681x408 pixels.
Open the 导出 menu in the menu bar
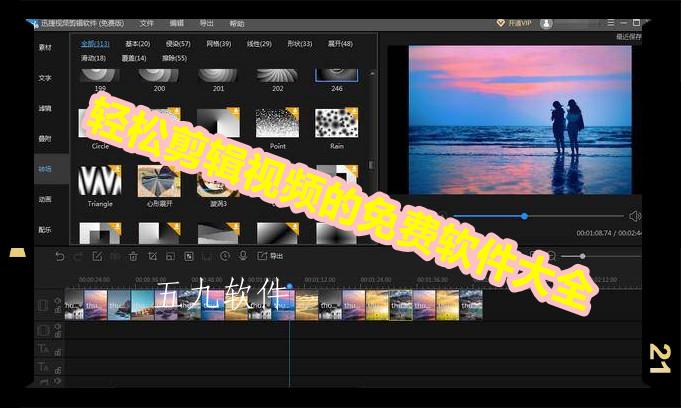click(206, 22)
